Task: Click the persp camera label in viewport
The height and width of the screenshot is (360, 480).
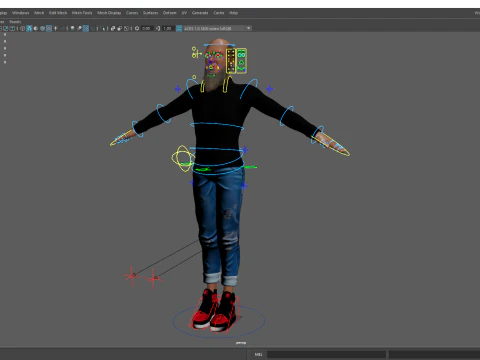Action: pos(241,343)
